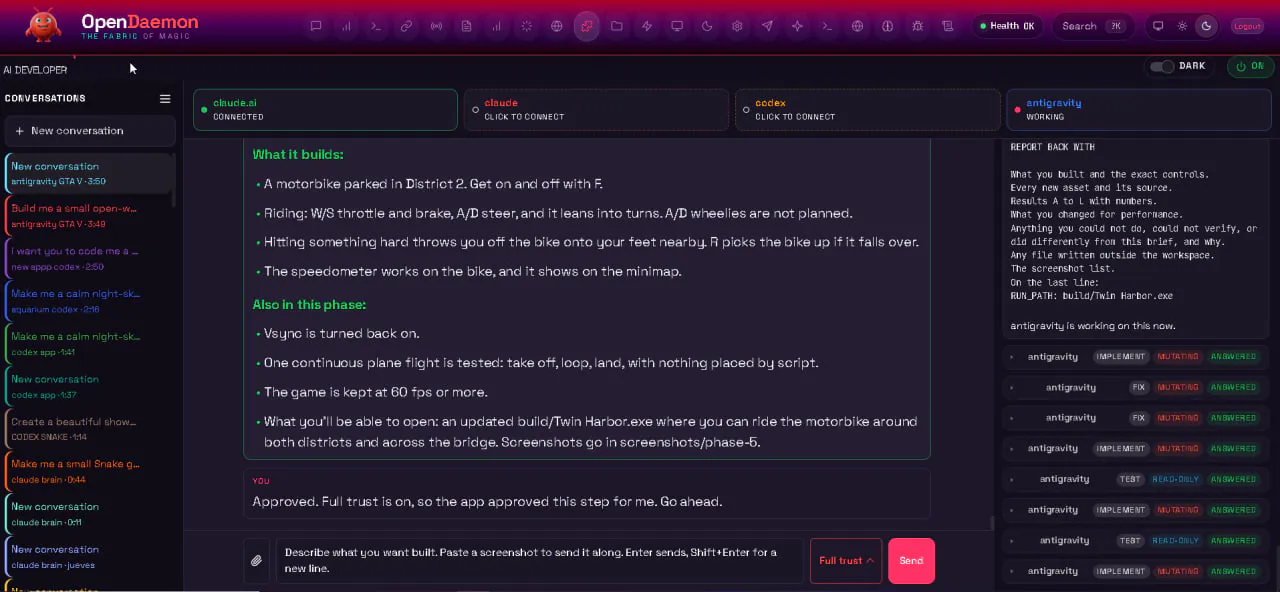This screenshot has width=1280, height=592.
Task: Expand the second antigravity FIX entry
Action: [1137, 418]
